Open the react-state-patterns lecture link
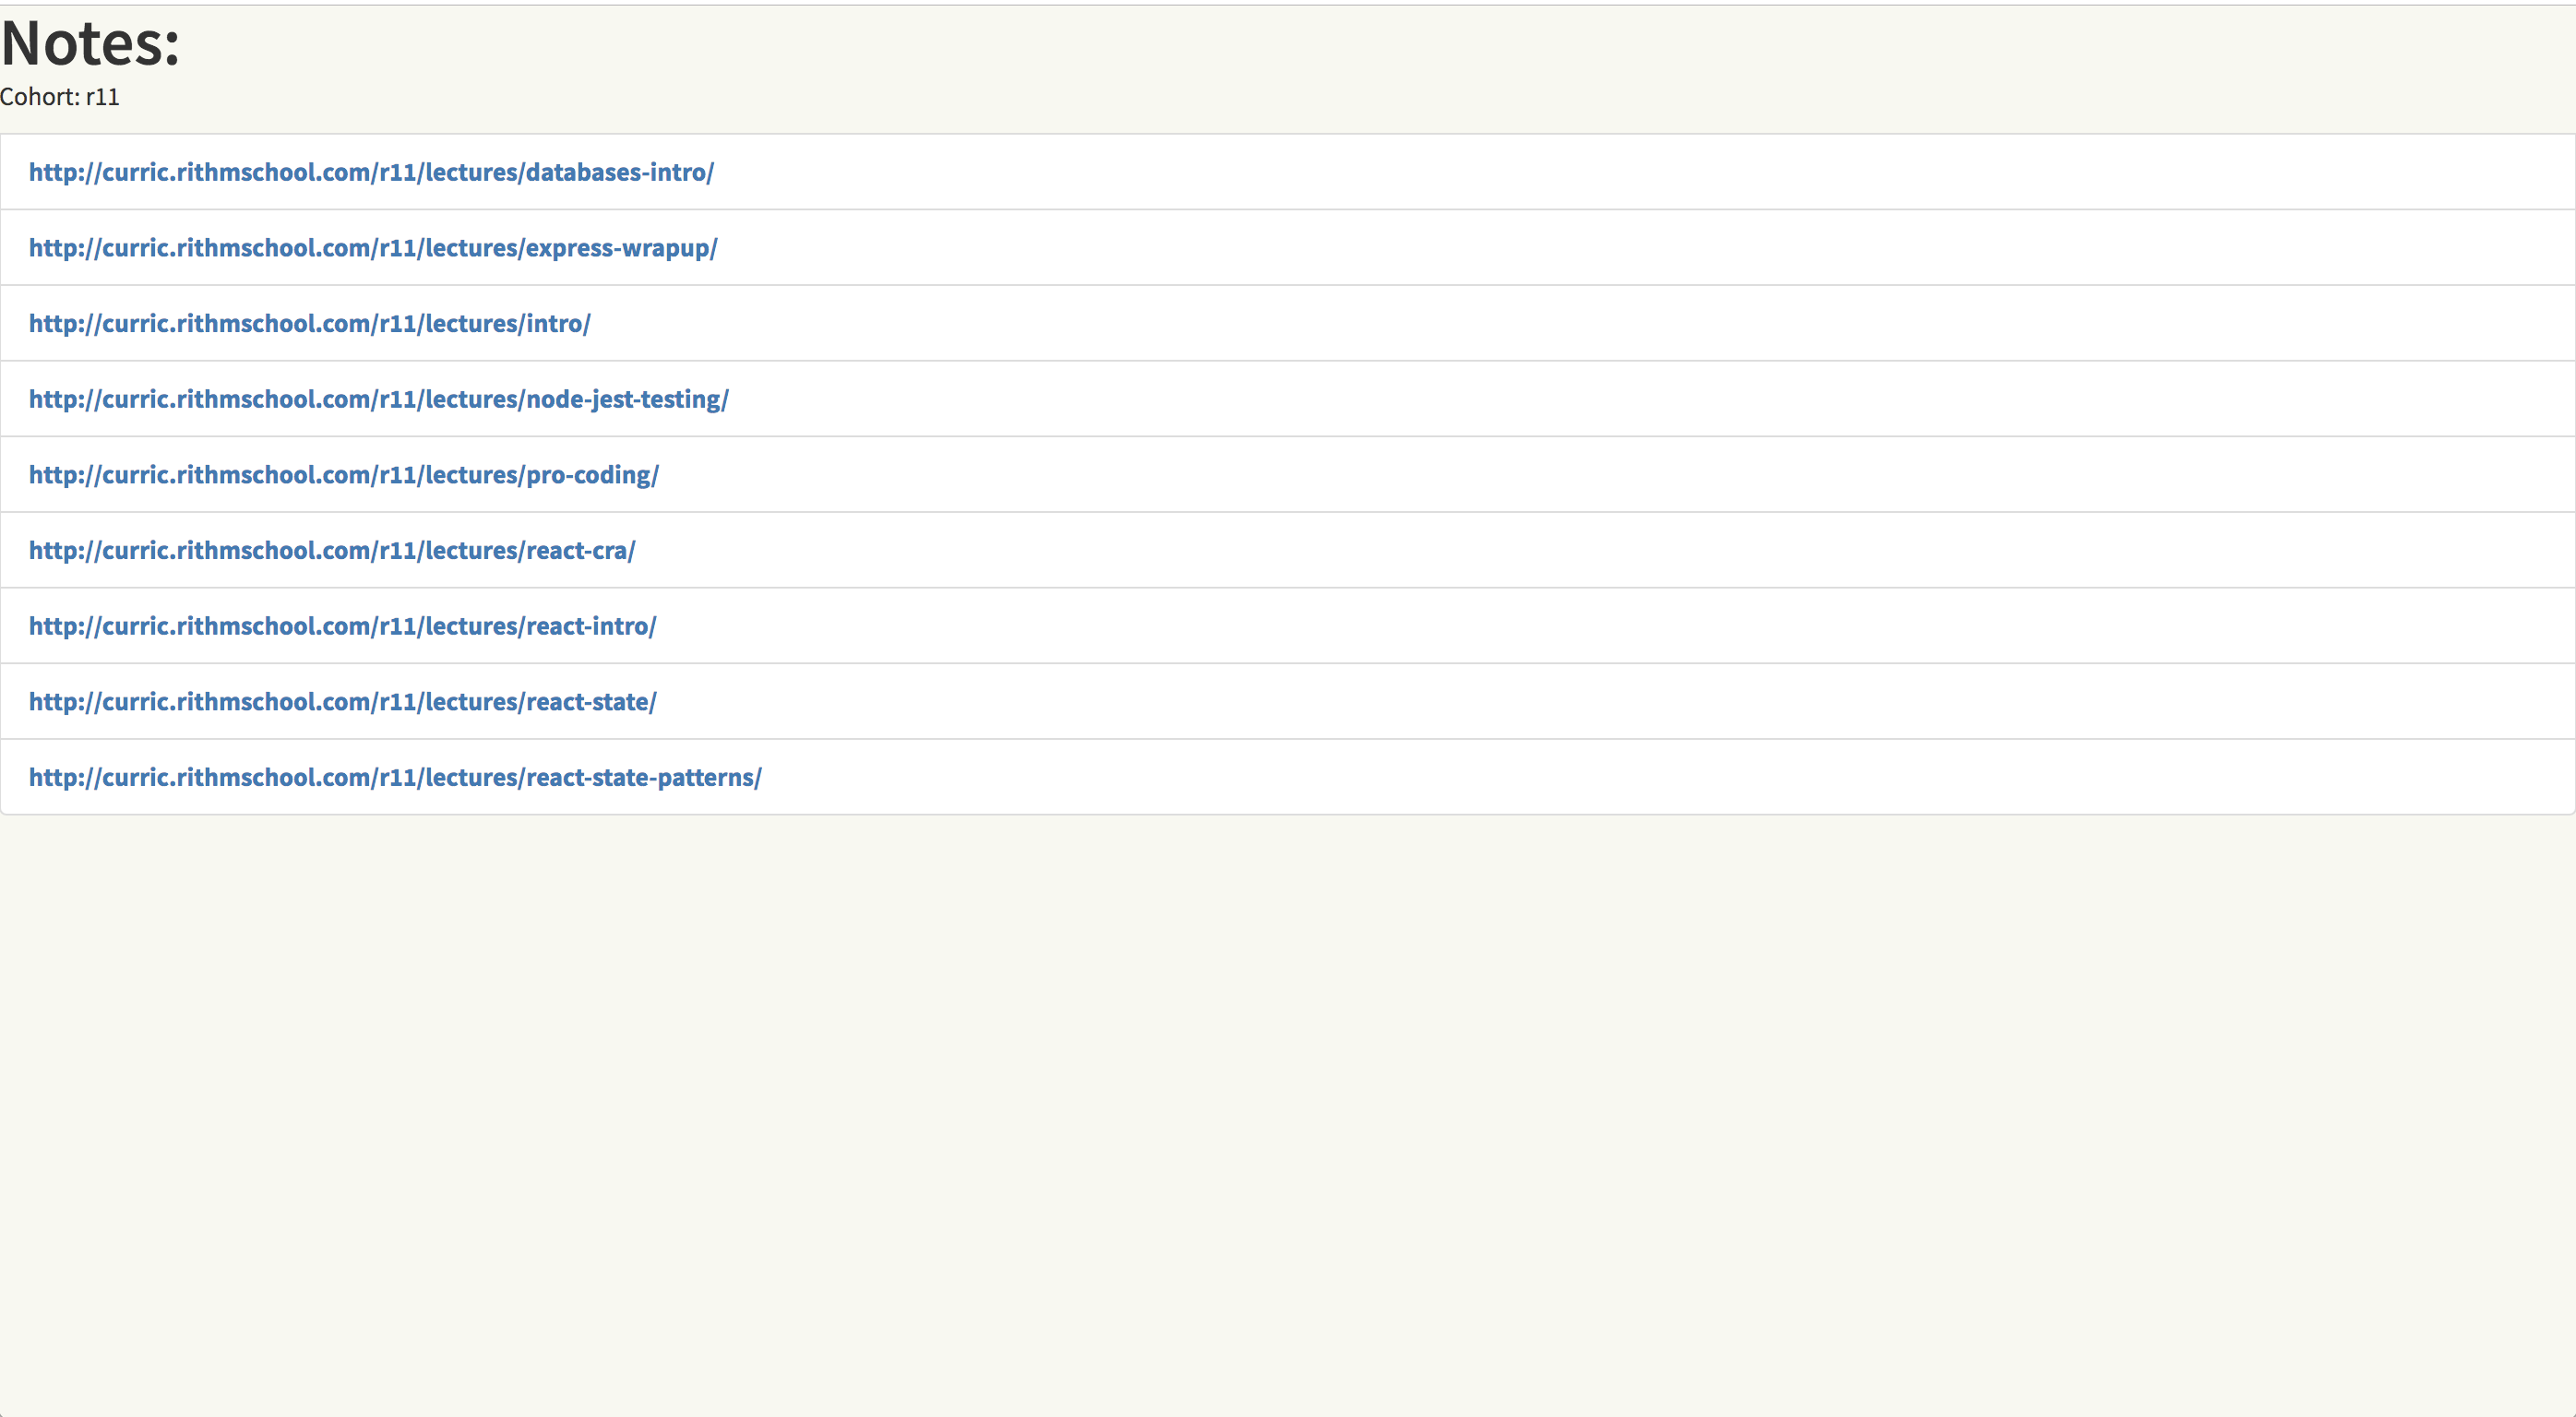Viewport: 2576px width, 1417px height. pyautogui.click(x=395, y=778)
